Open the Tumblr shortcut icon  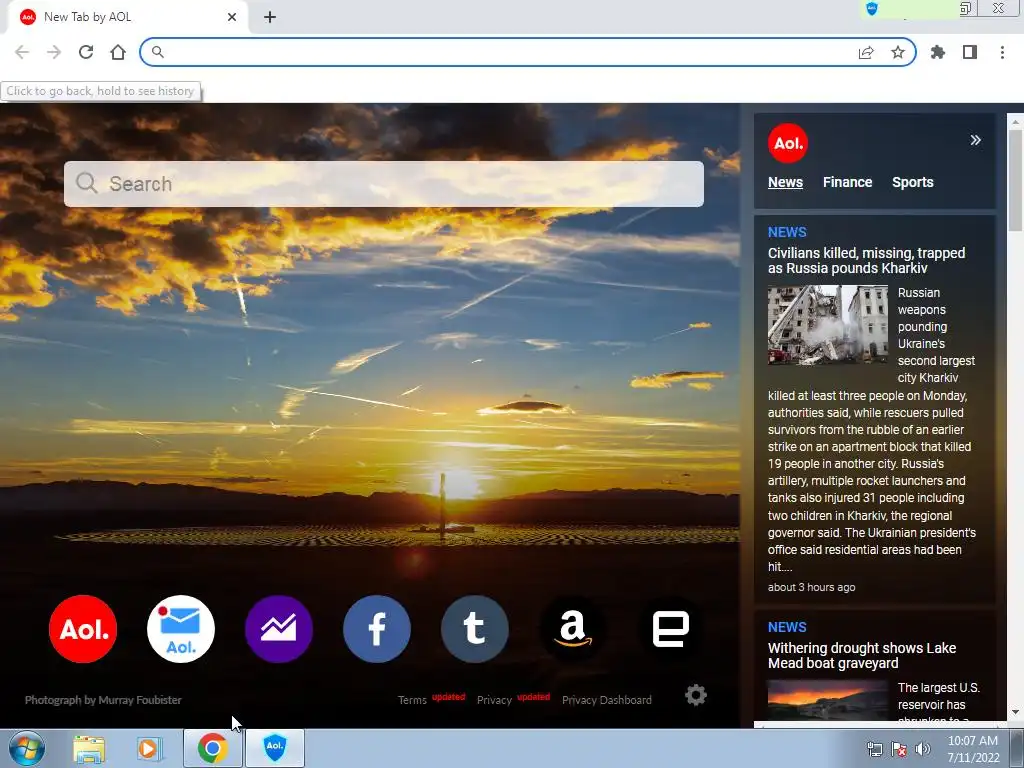(475, 629)
